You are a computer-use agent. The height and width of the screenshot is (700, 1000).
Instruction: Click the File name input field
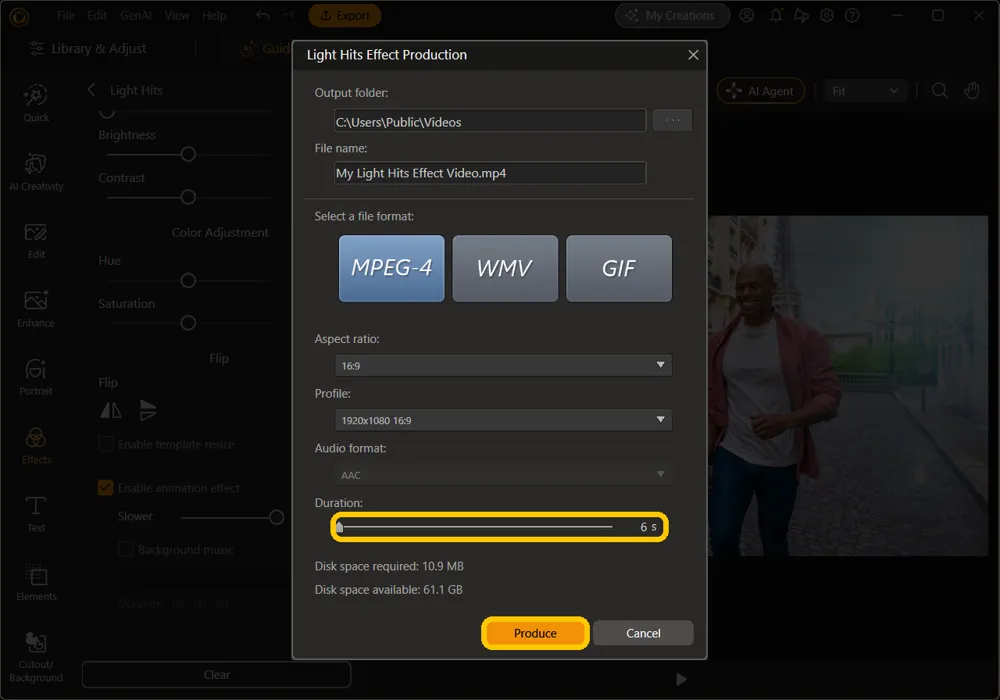[x=490, y=173]
